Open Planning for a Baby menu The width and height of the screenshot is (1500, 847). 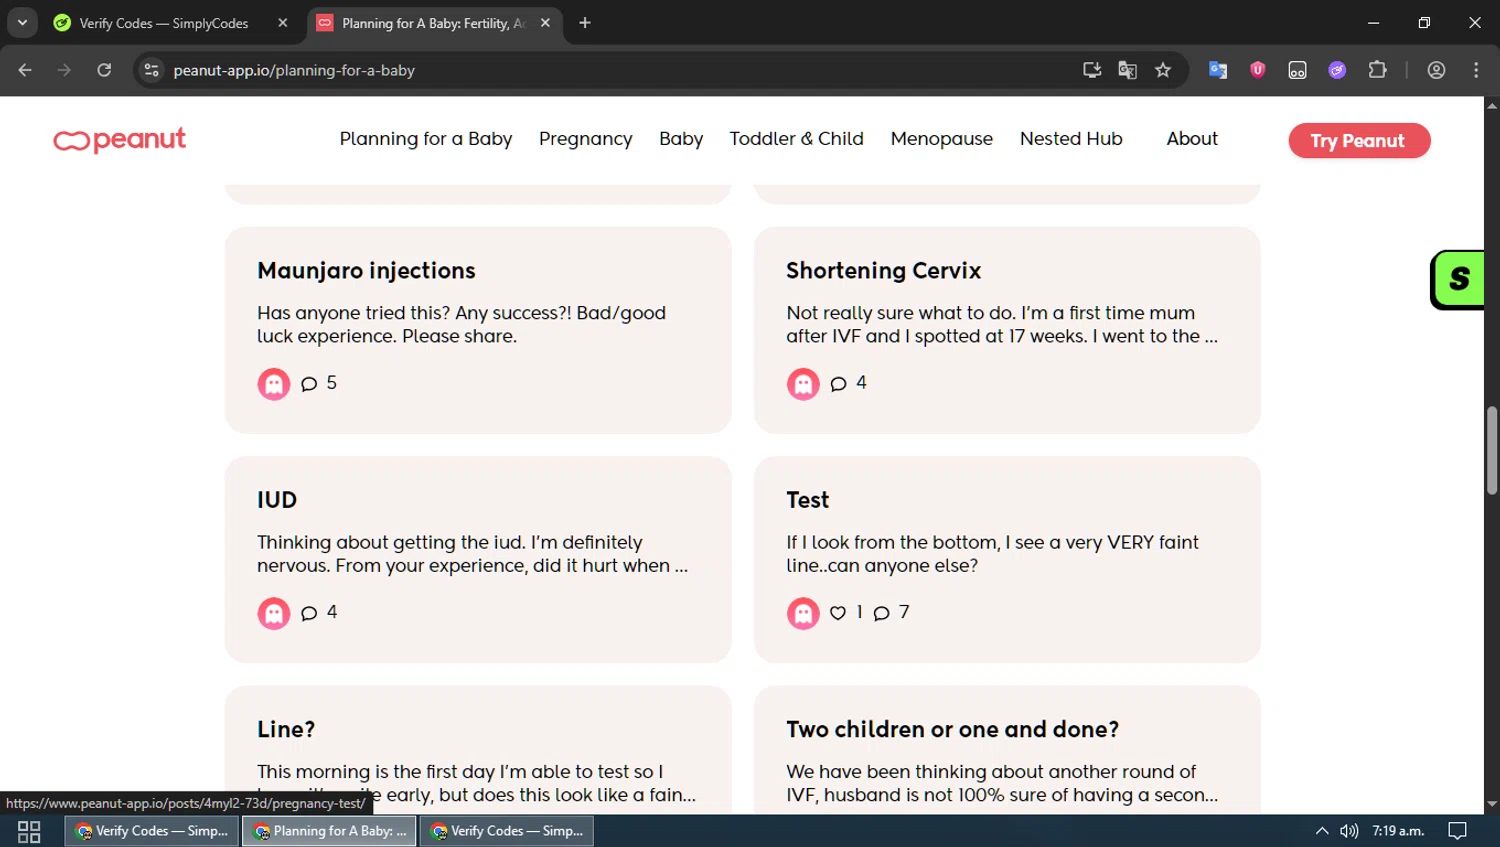click(426, 139)
